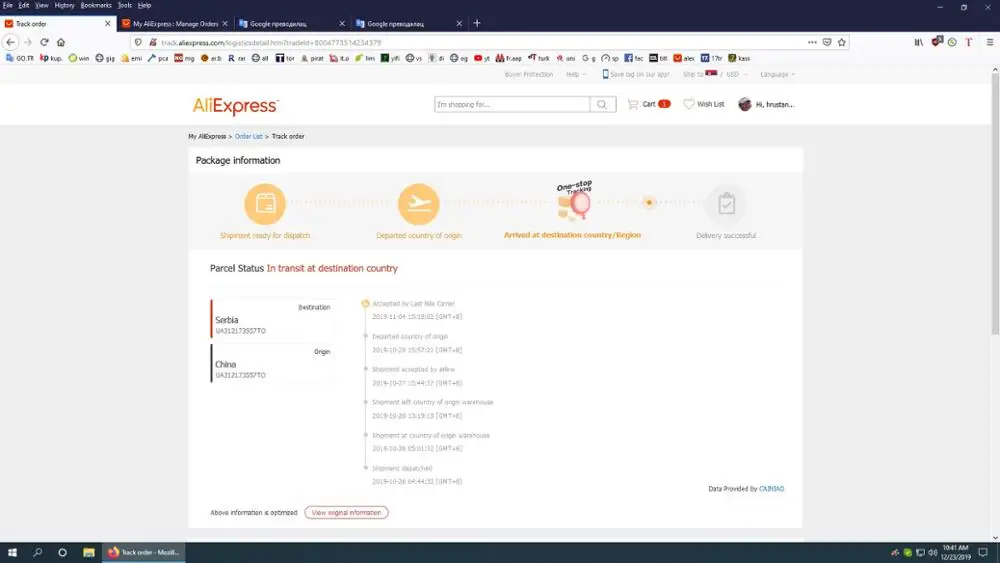Open the View menu
The image size is (1000, 563).
pyautogui.click(x=41, y=5)
